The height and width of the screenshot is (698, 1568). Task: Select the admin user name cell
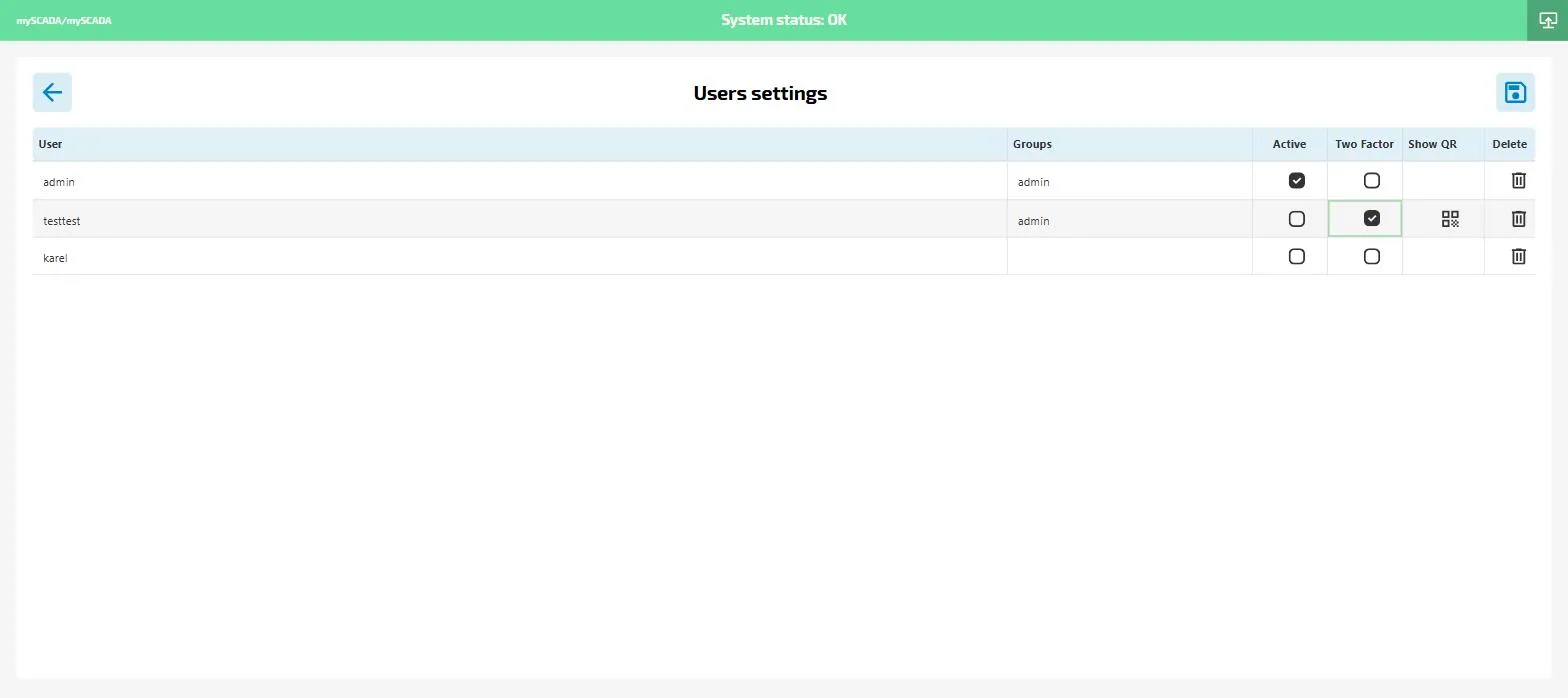click(x=520, y=181)
